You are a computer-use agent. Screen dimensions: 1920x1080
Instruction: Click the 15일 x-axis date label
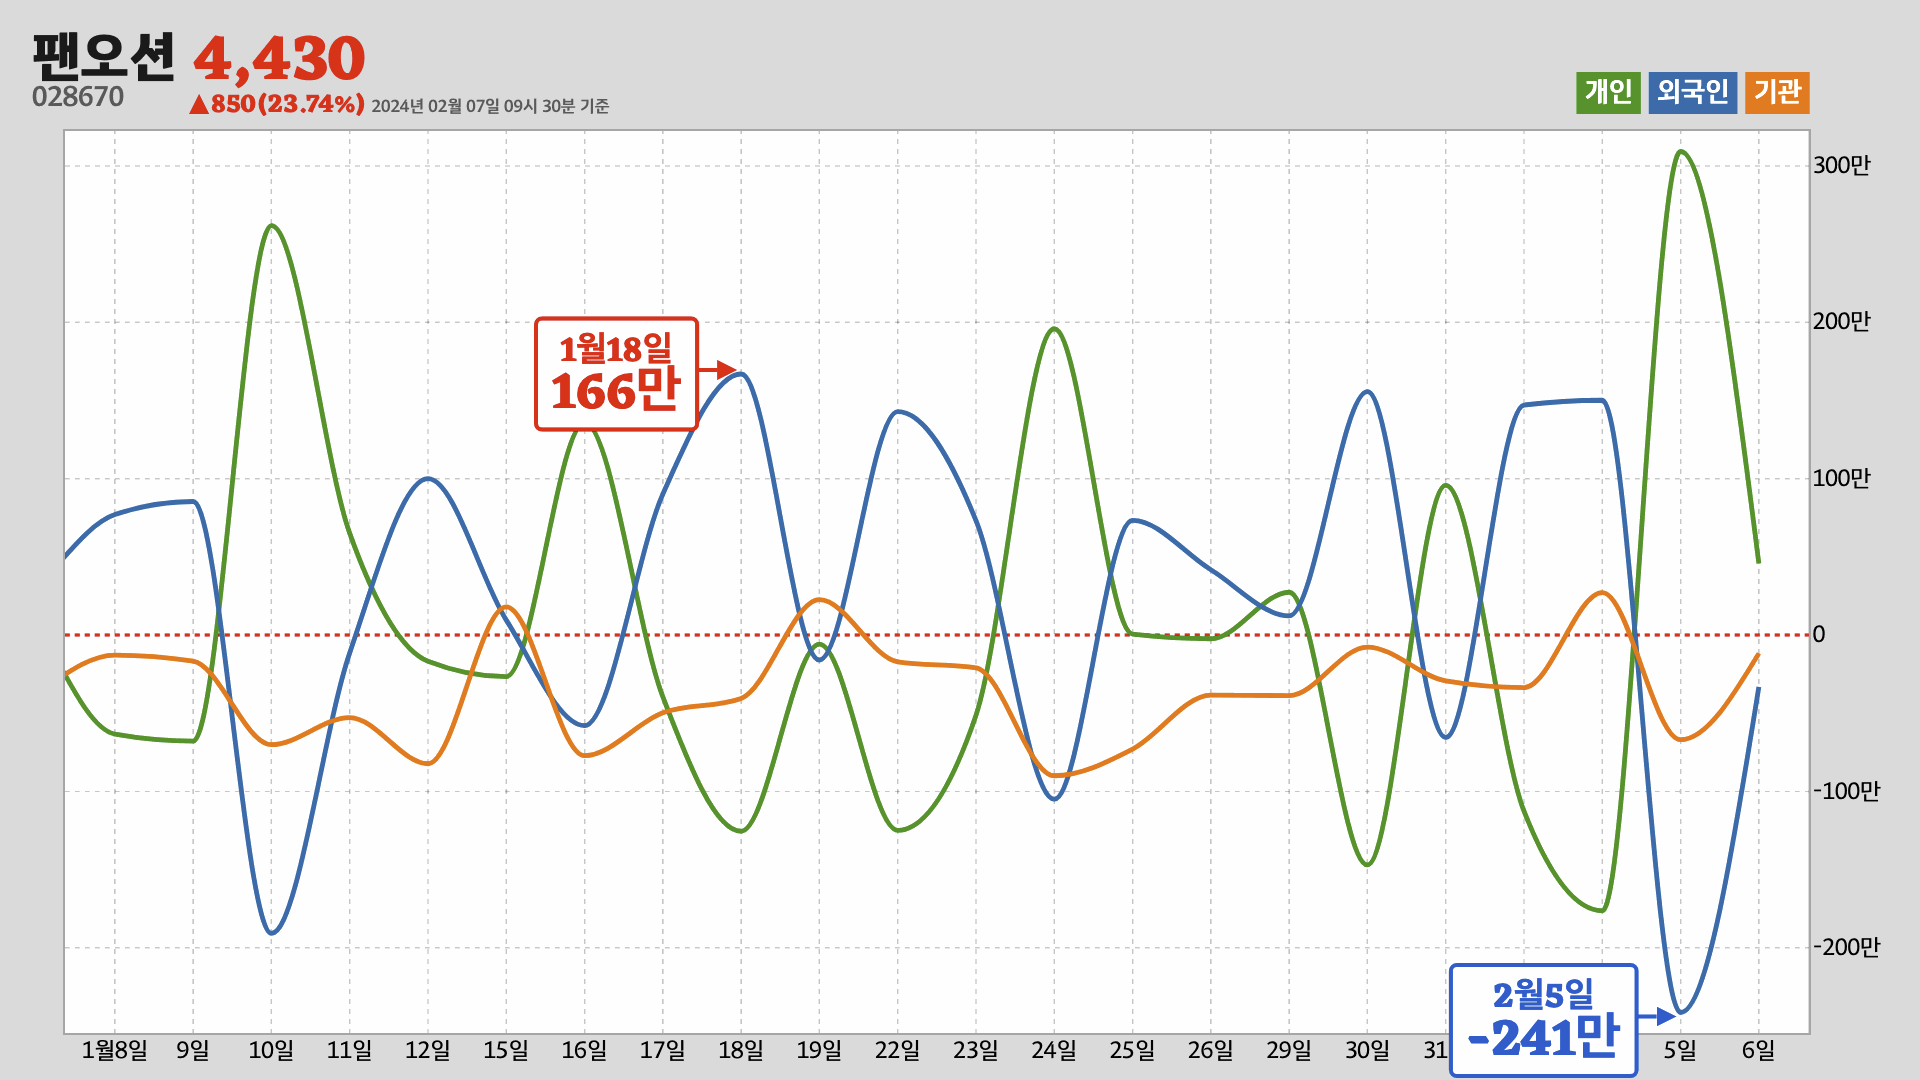(x=506, y=1050)
